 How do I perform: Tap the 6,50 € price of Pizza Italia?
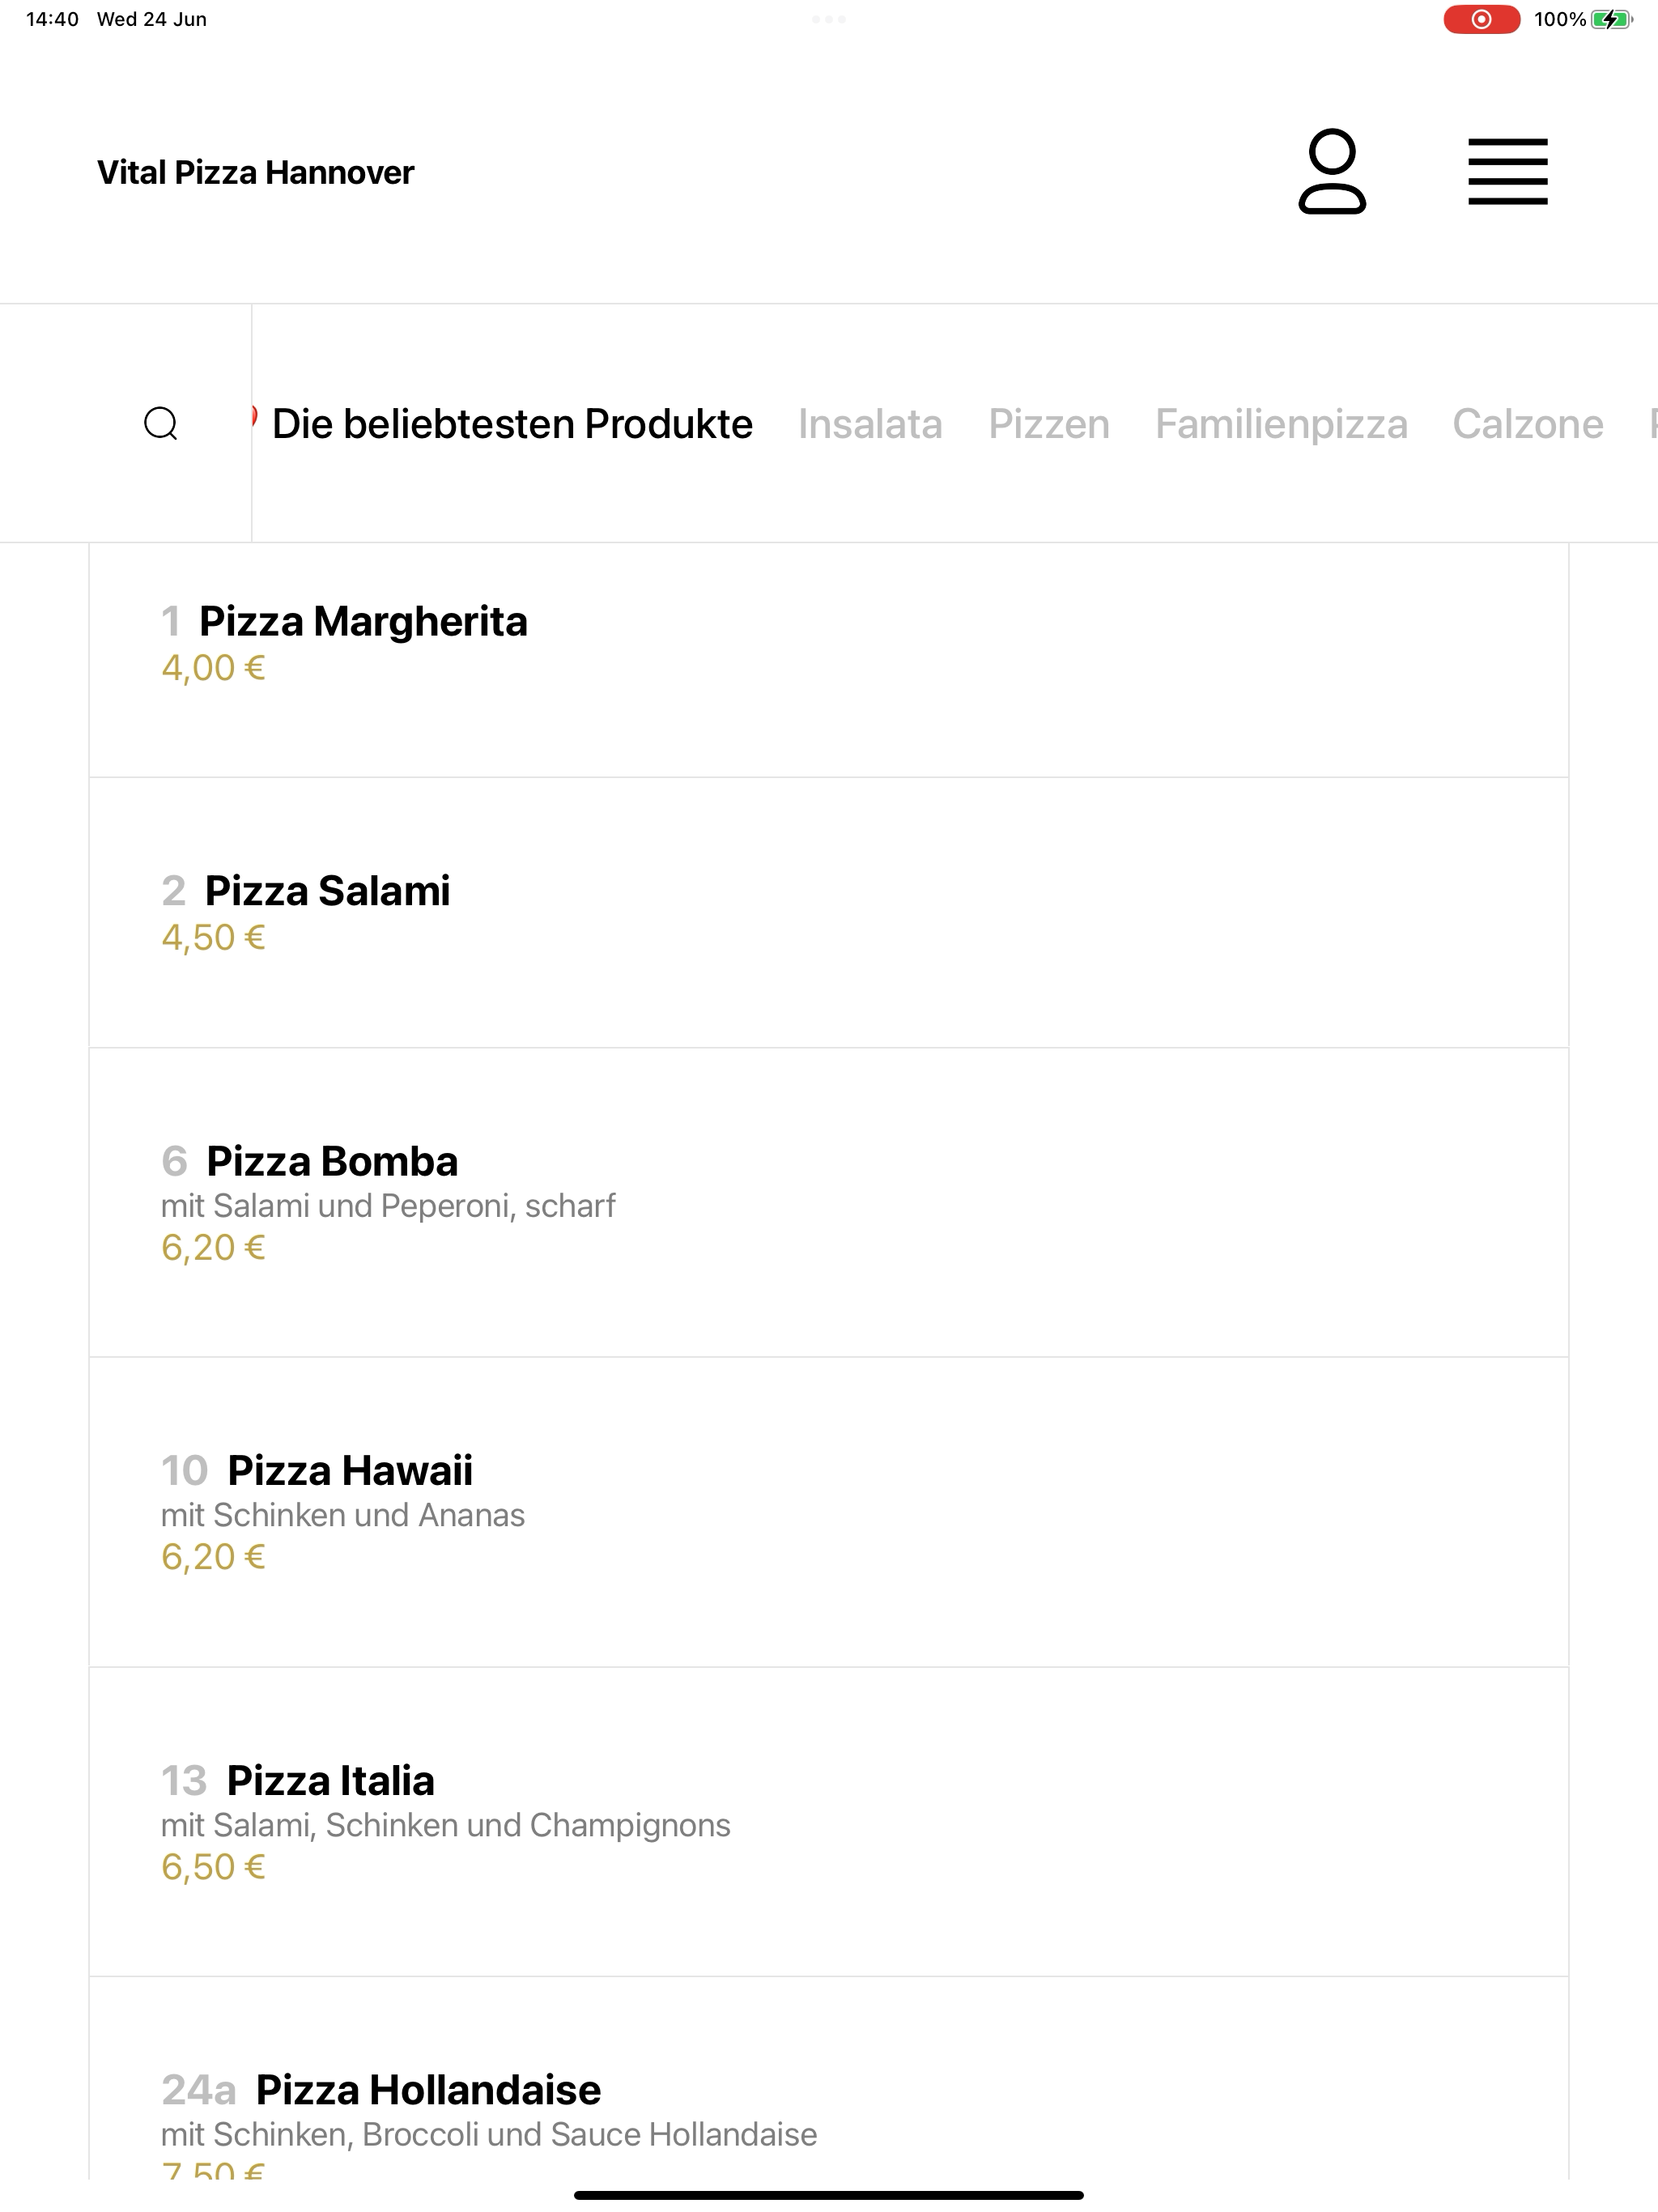tap(213, 1867)
